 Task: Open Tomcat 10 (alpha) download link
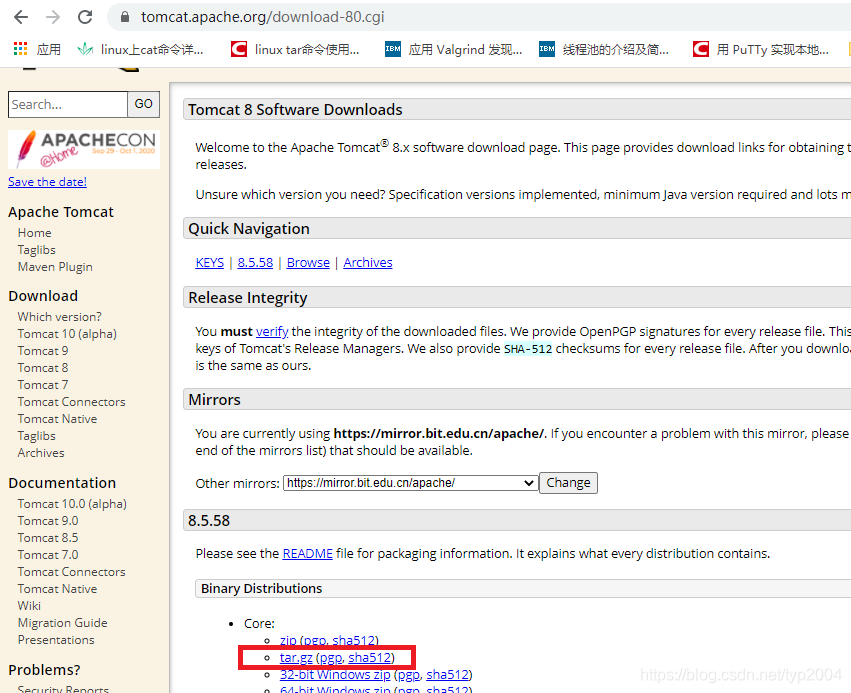click(67, 334)
